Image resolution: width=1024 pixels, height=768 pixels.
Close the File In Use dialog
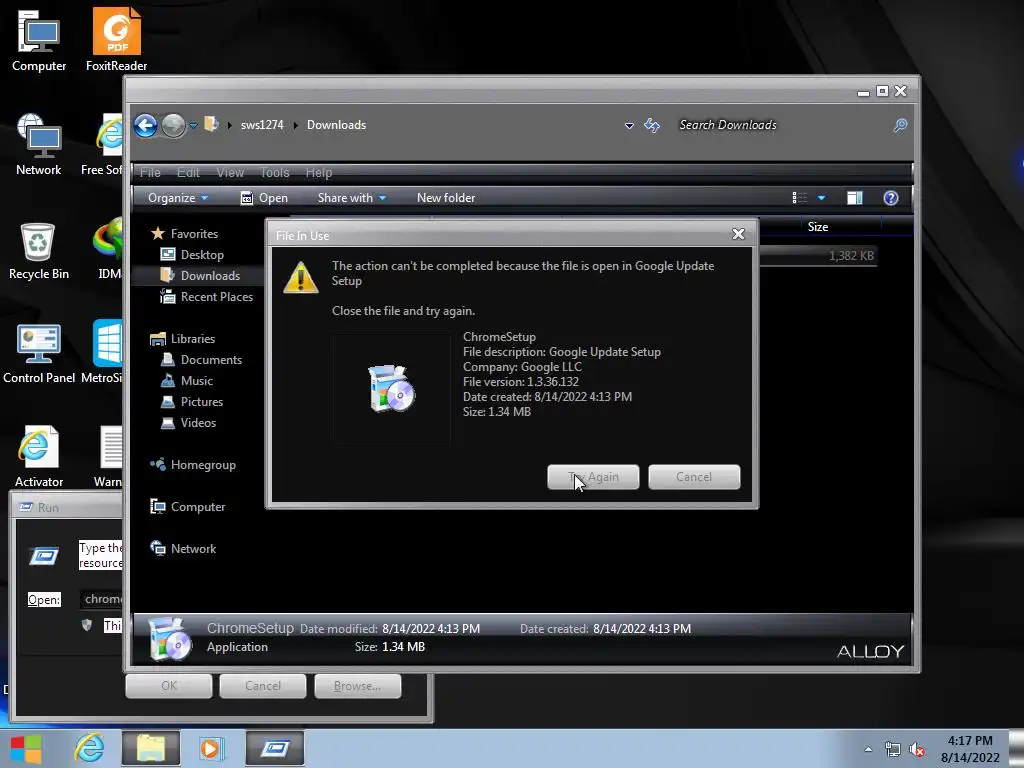click(738, 234)
